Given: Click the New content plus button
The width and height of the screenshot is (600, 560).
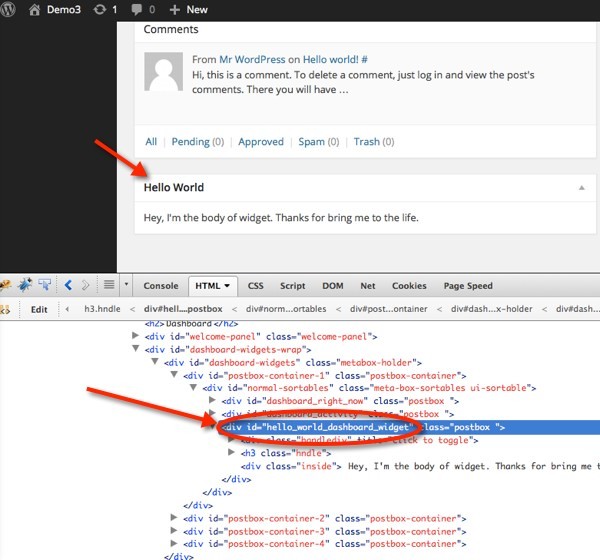Looking at the screenshot, I should click(189, 10).
